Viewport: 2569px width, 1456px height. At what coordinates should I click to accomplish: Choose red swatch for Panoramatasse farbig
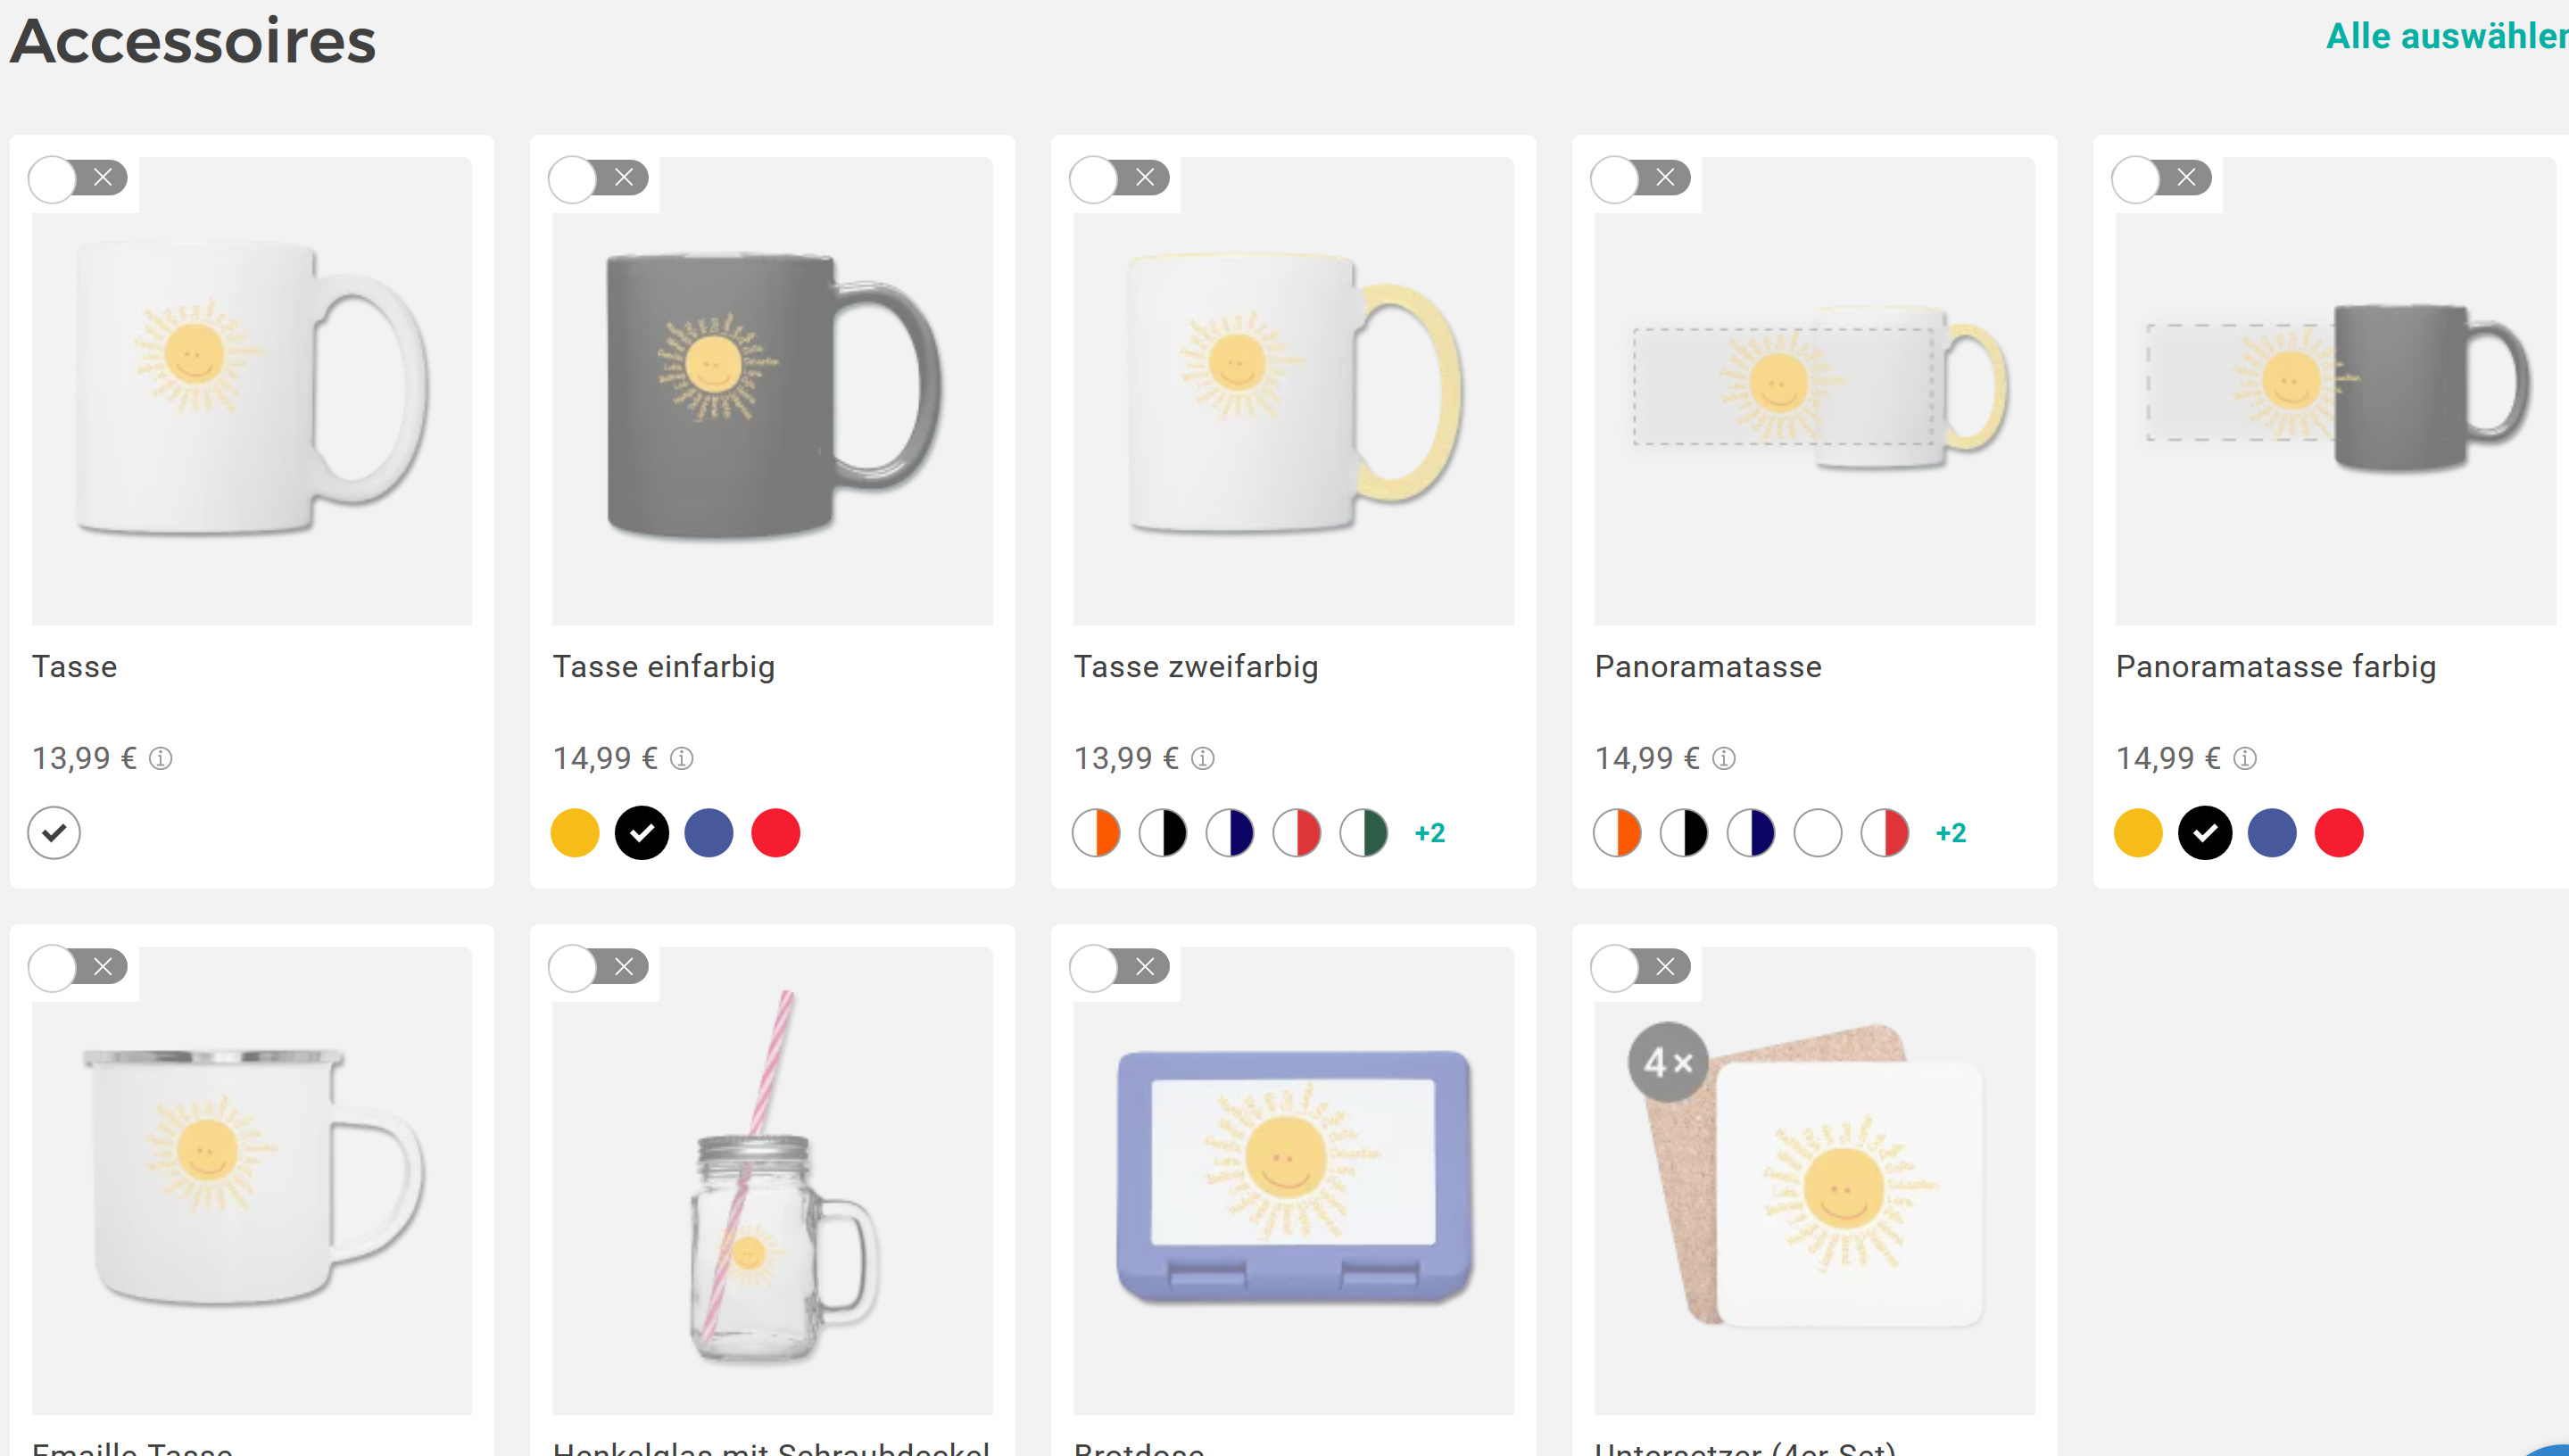[2338, 833]
